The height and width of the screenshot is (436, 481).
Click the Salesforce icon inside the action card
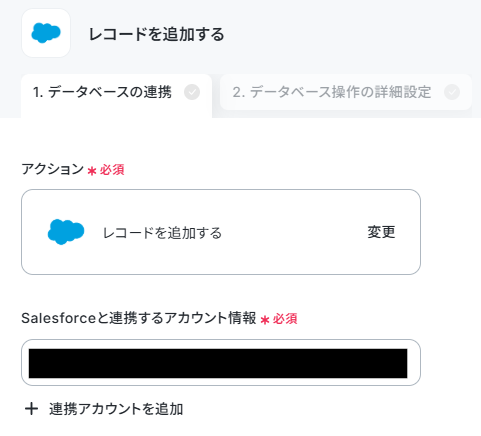click(x=66, y=232)
